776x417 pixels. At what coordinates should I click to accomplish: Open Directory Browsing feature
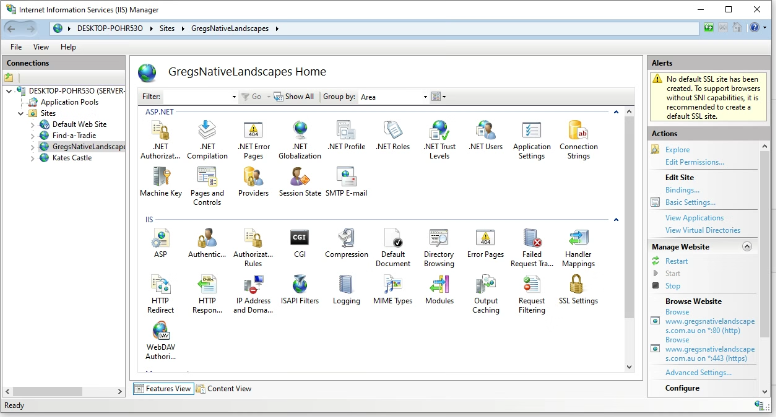(439, 247)
